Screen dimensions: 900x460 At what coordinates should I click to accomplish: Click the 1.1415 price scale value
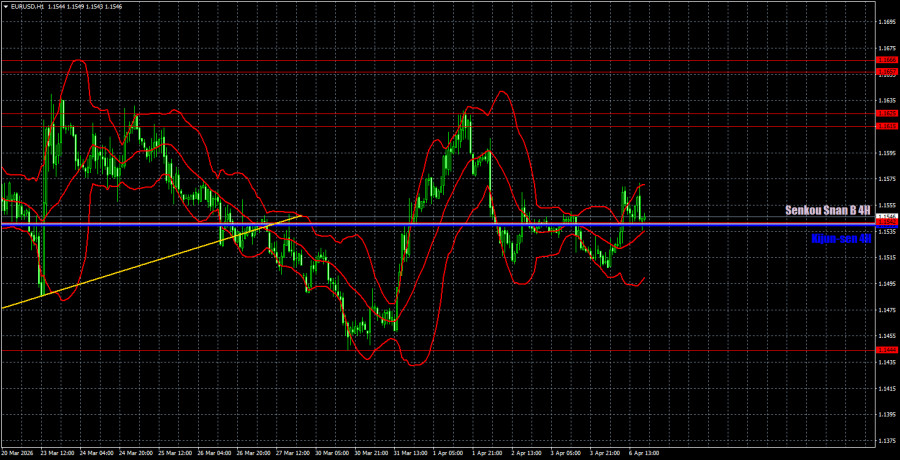pos(887,389)
